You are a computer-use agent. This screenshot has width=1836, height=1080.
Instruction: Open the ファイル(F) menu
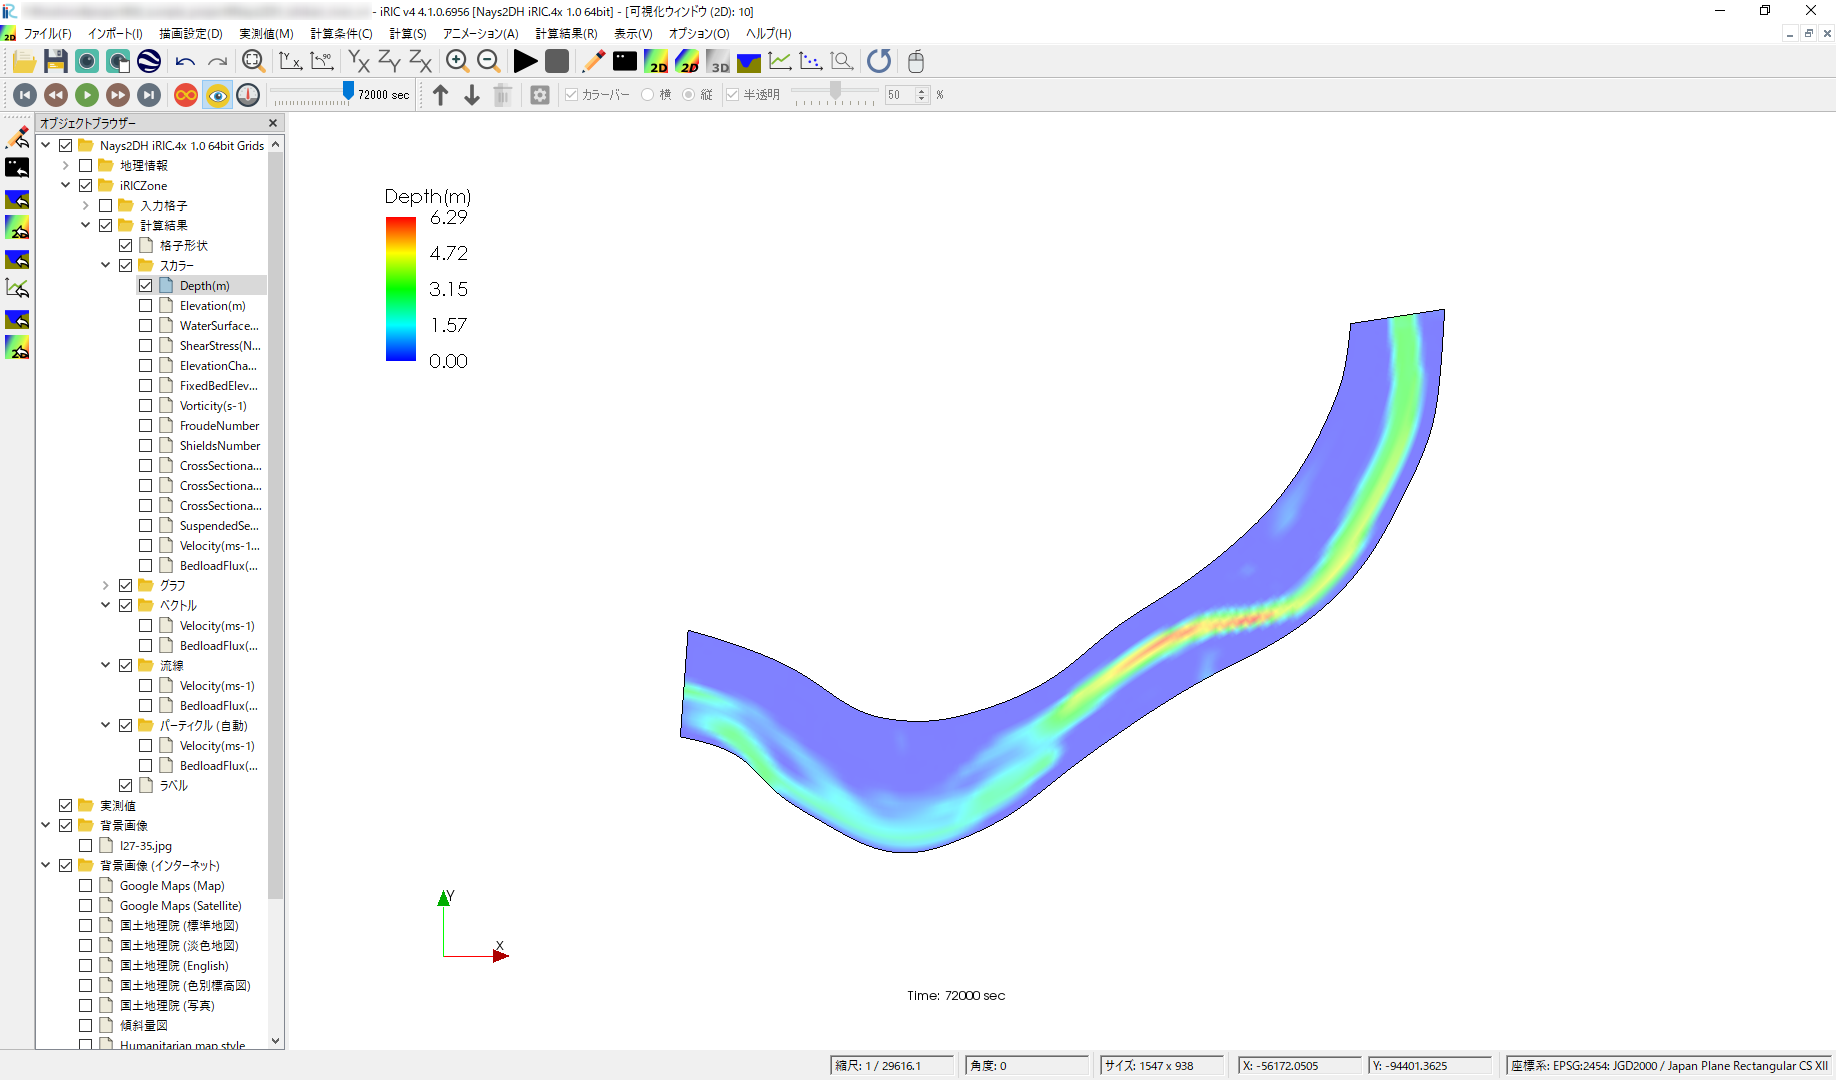48,34
